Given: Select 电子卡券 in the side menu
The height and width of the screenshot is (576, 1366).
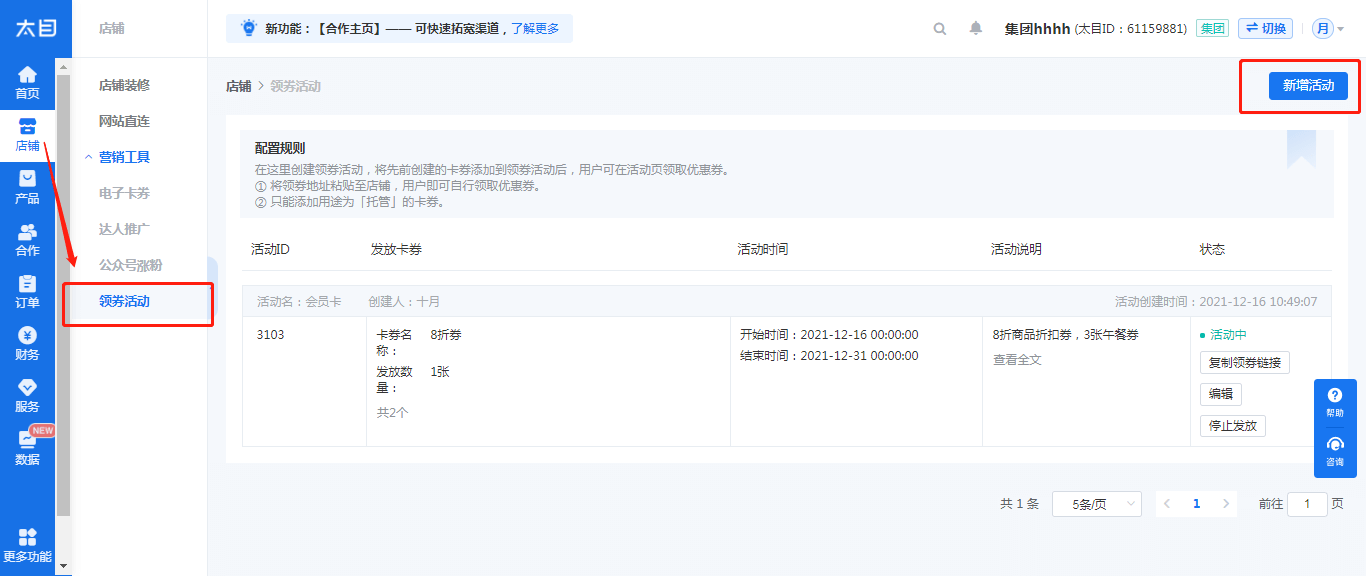Looking at the screenshot, I should 124,193.
